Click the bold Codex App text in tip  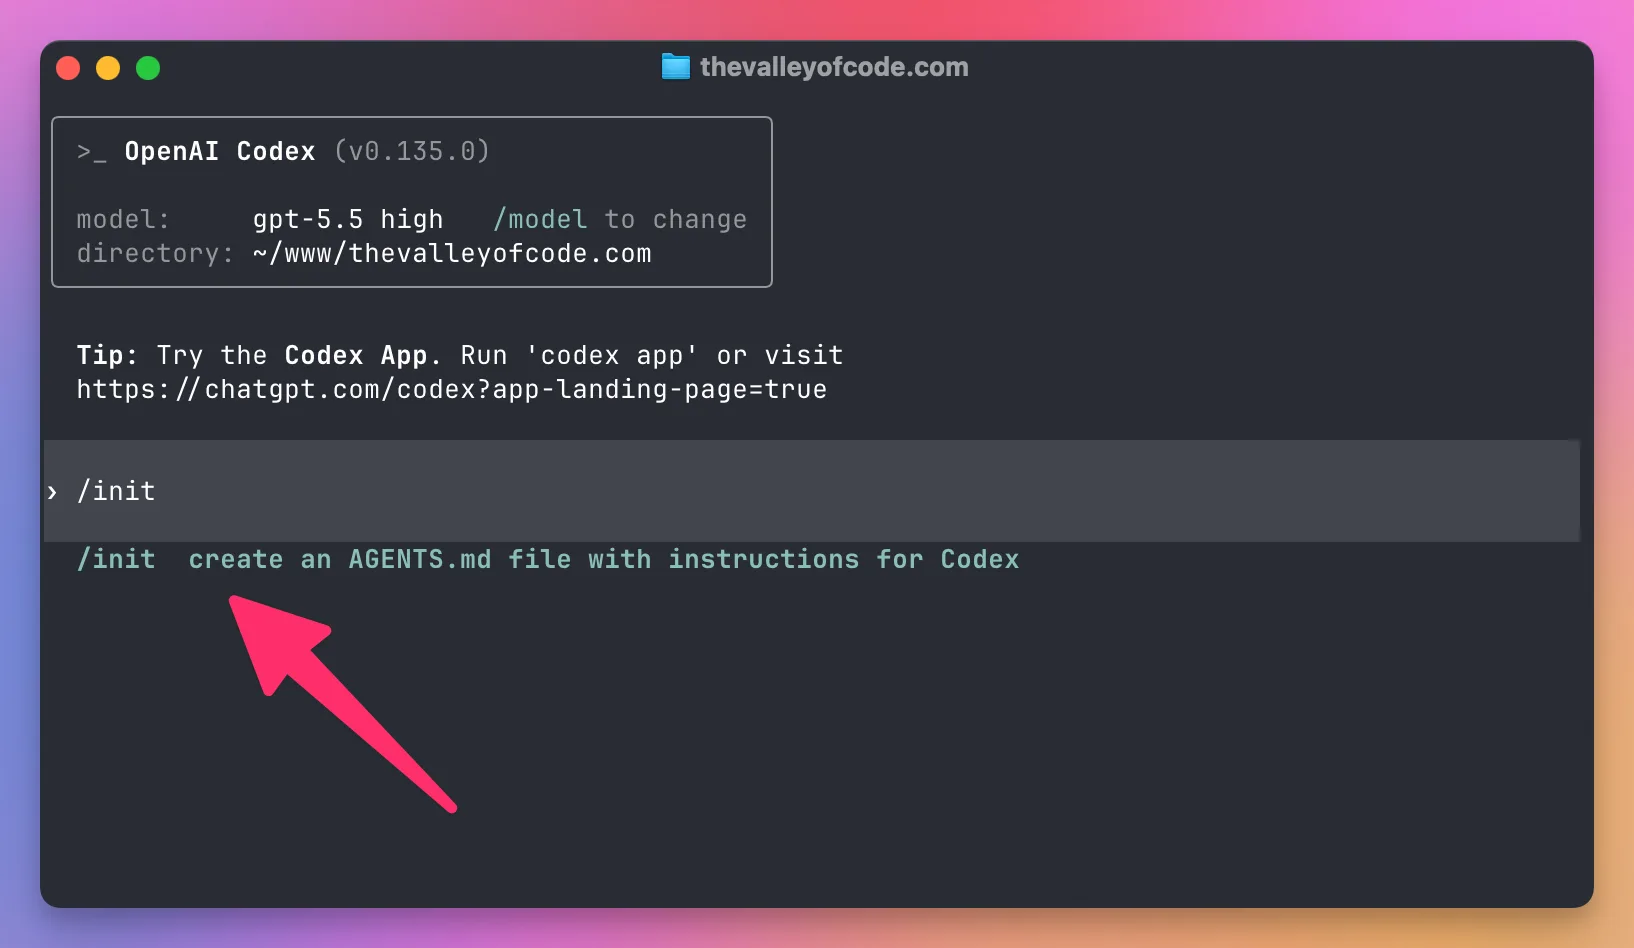(x=356, y=355)
